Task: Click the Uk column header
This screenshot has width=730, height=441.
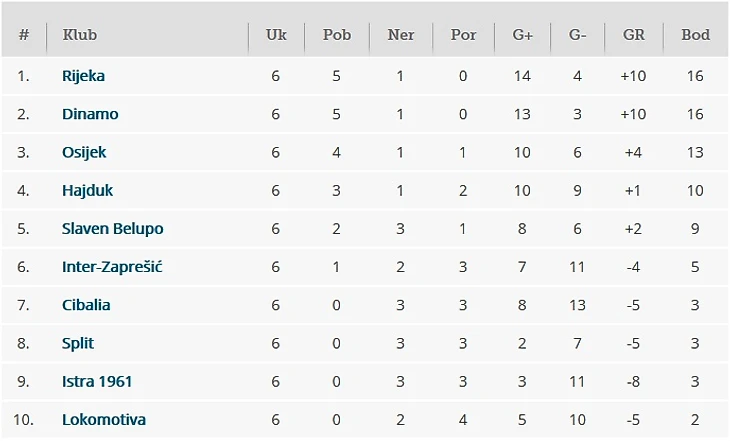Action: click(276, 35)
